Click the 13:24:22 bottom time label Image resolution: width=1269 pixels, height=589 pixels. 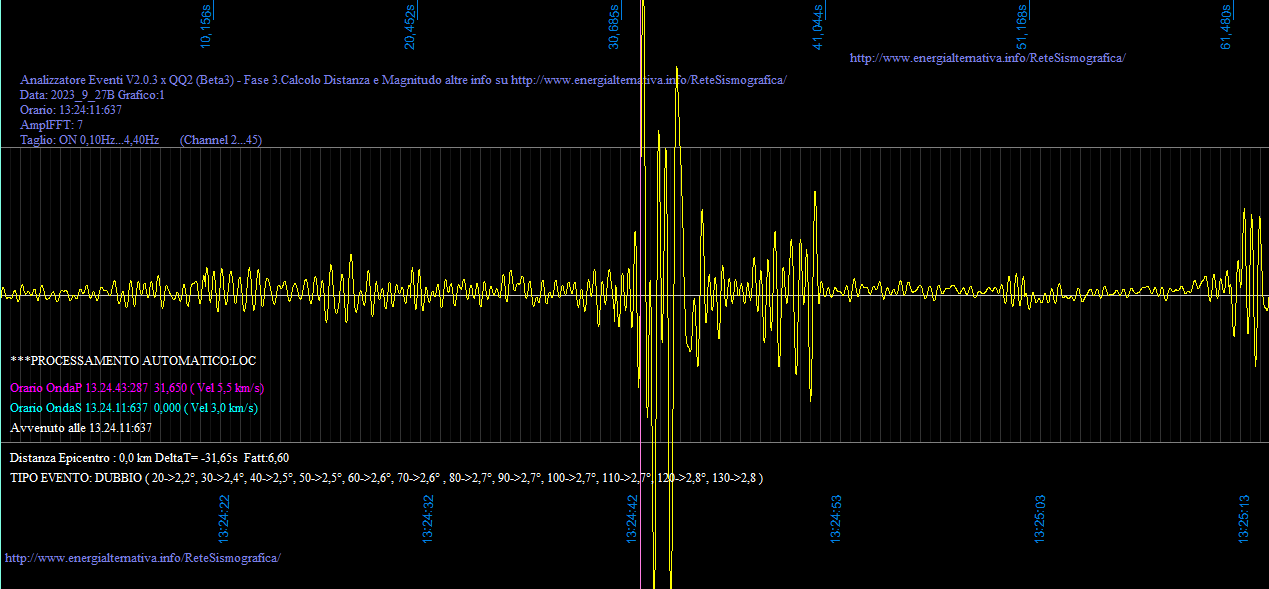coord(224,518)
